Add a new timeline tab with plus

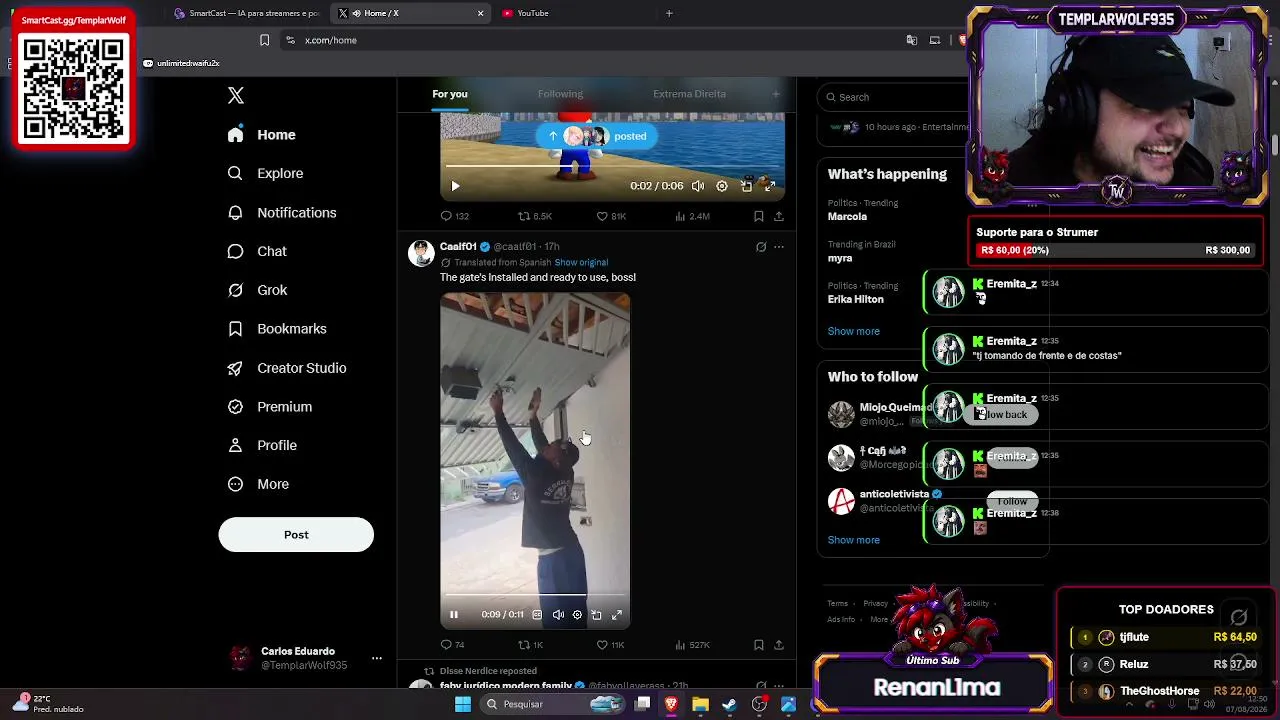(776, 94)
